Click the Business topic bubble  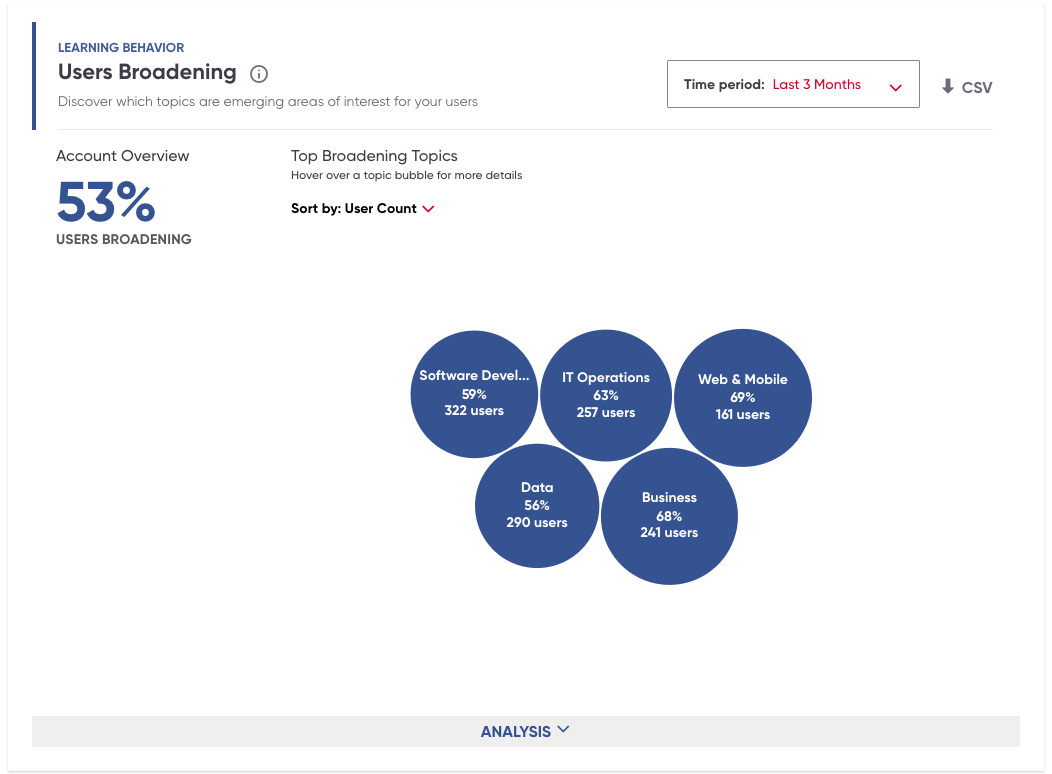click(x=669, y=515)
